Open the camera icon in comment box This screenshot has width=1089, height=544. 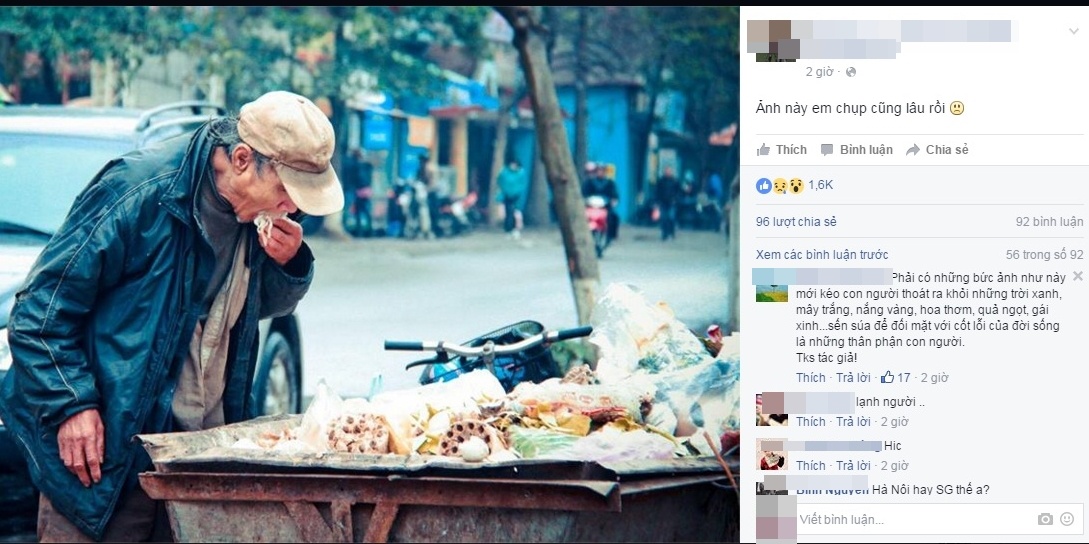[x=1045, y=519]
